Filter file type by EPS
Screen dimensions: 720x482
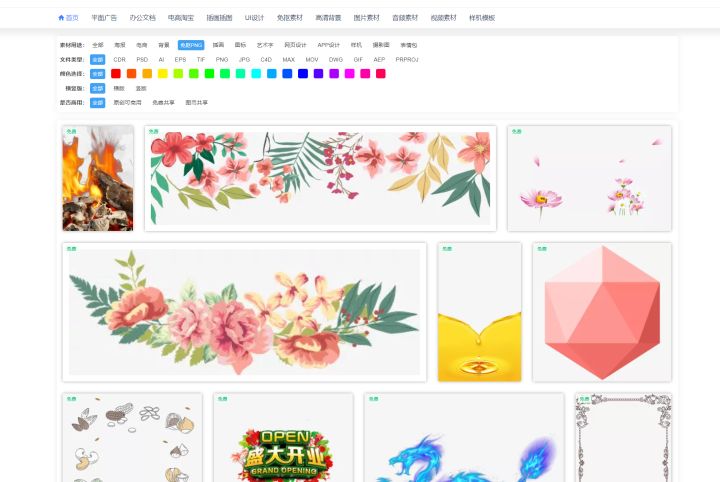pos(180,60)
